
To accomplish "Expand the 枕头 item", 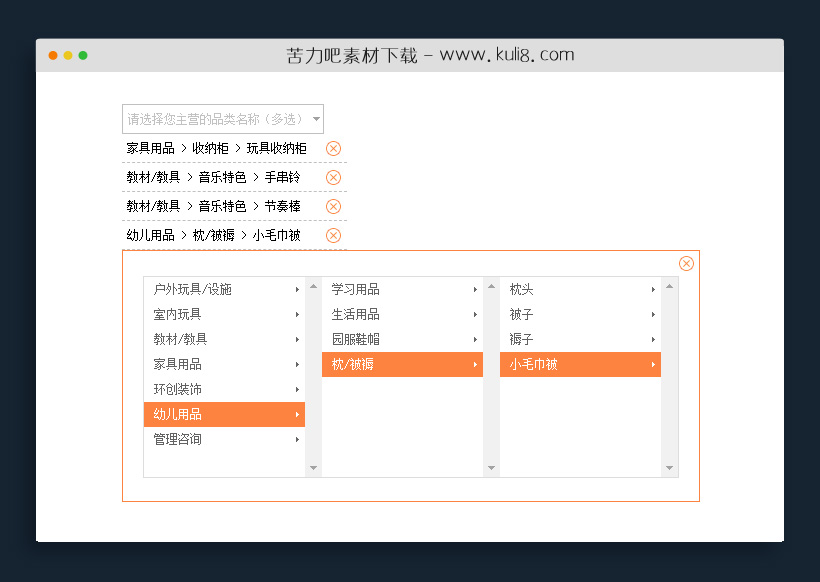I will 653,289.
